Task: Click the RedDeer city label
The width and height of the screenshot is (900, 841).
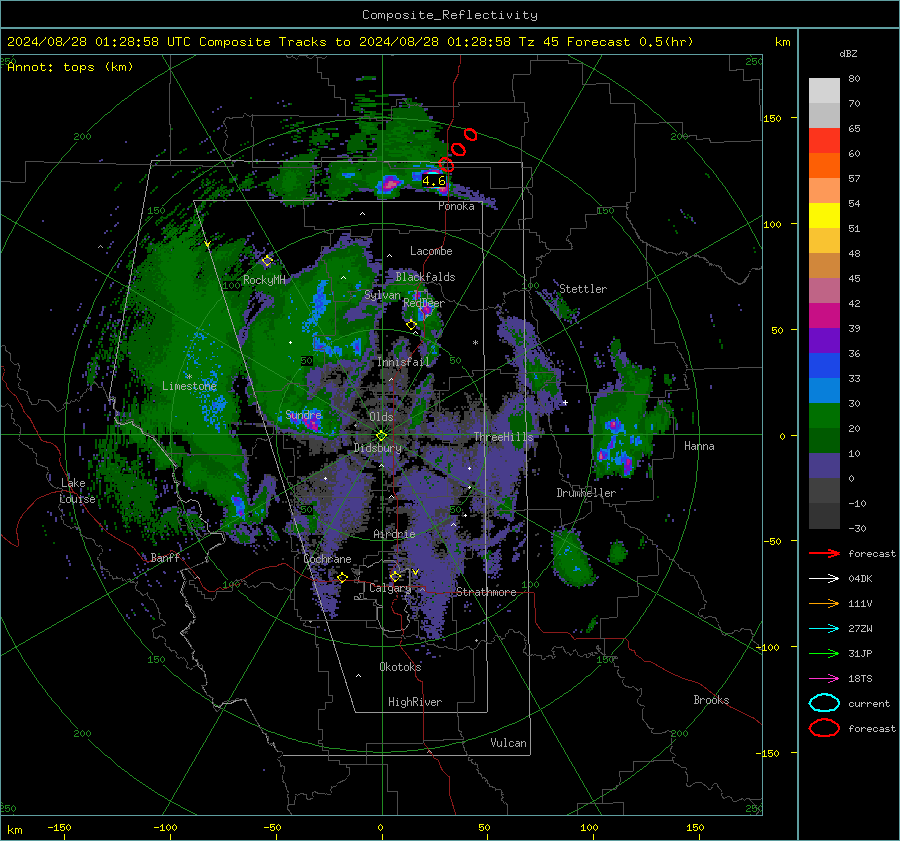Action: pyautogui.click(x=424, y=303)
